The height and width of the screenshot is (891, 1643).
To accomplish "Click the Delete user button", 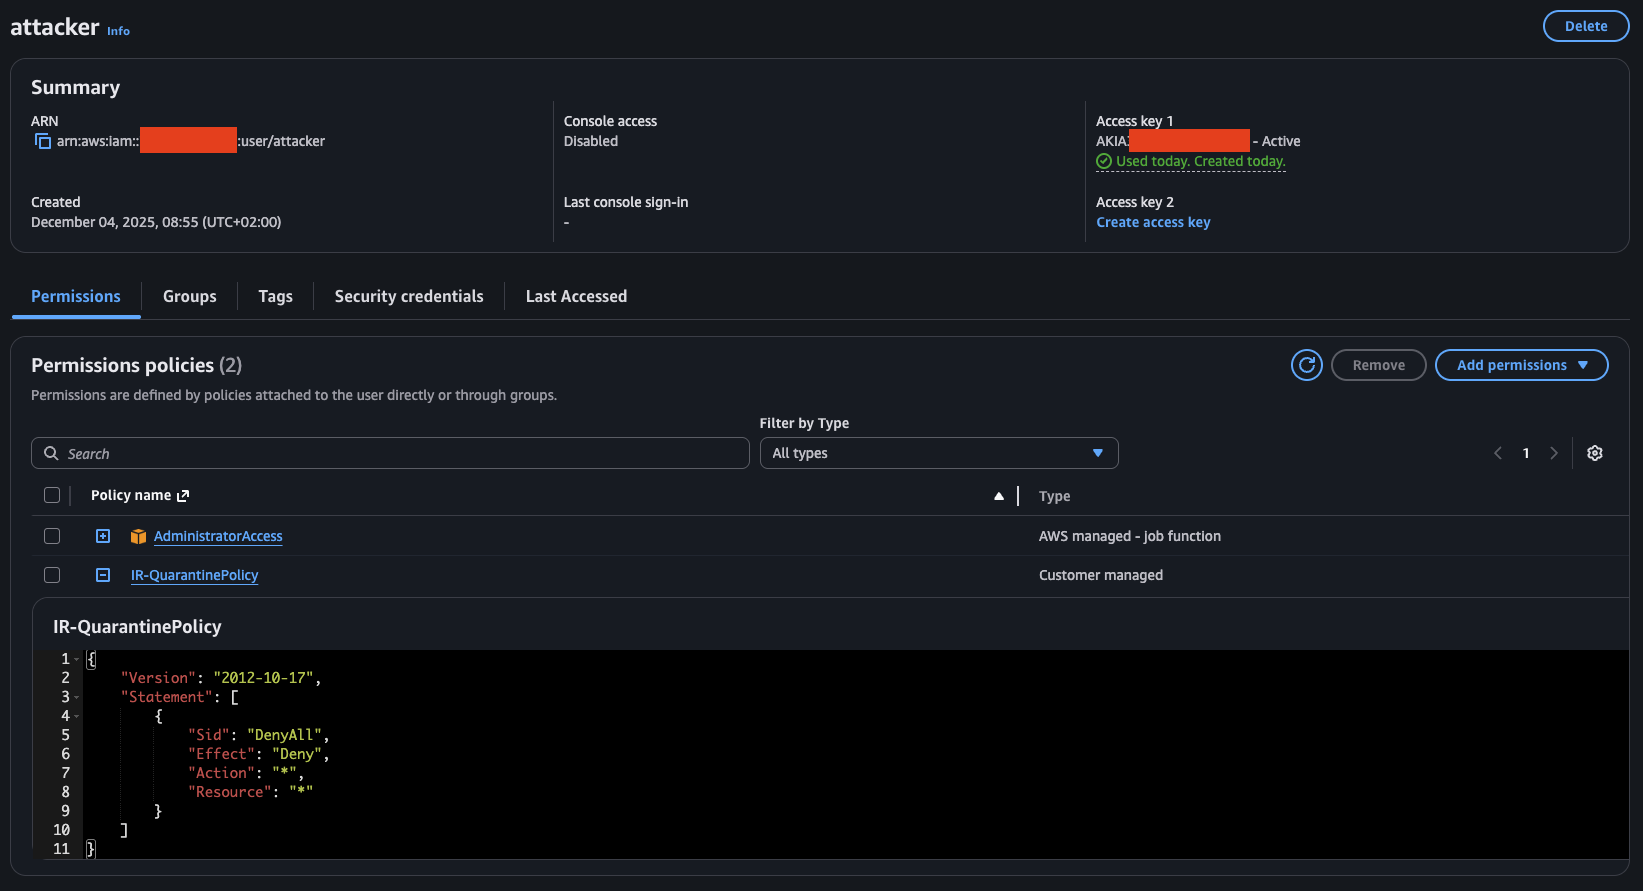I will [x=1585, y=26].
